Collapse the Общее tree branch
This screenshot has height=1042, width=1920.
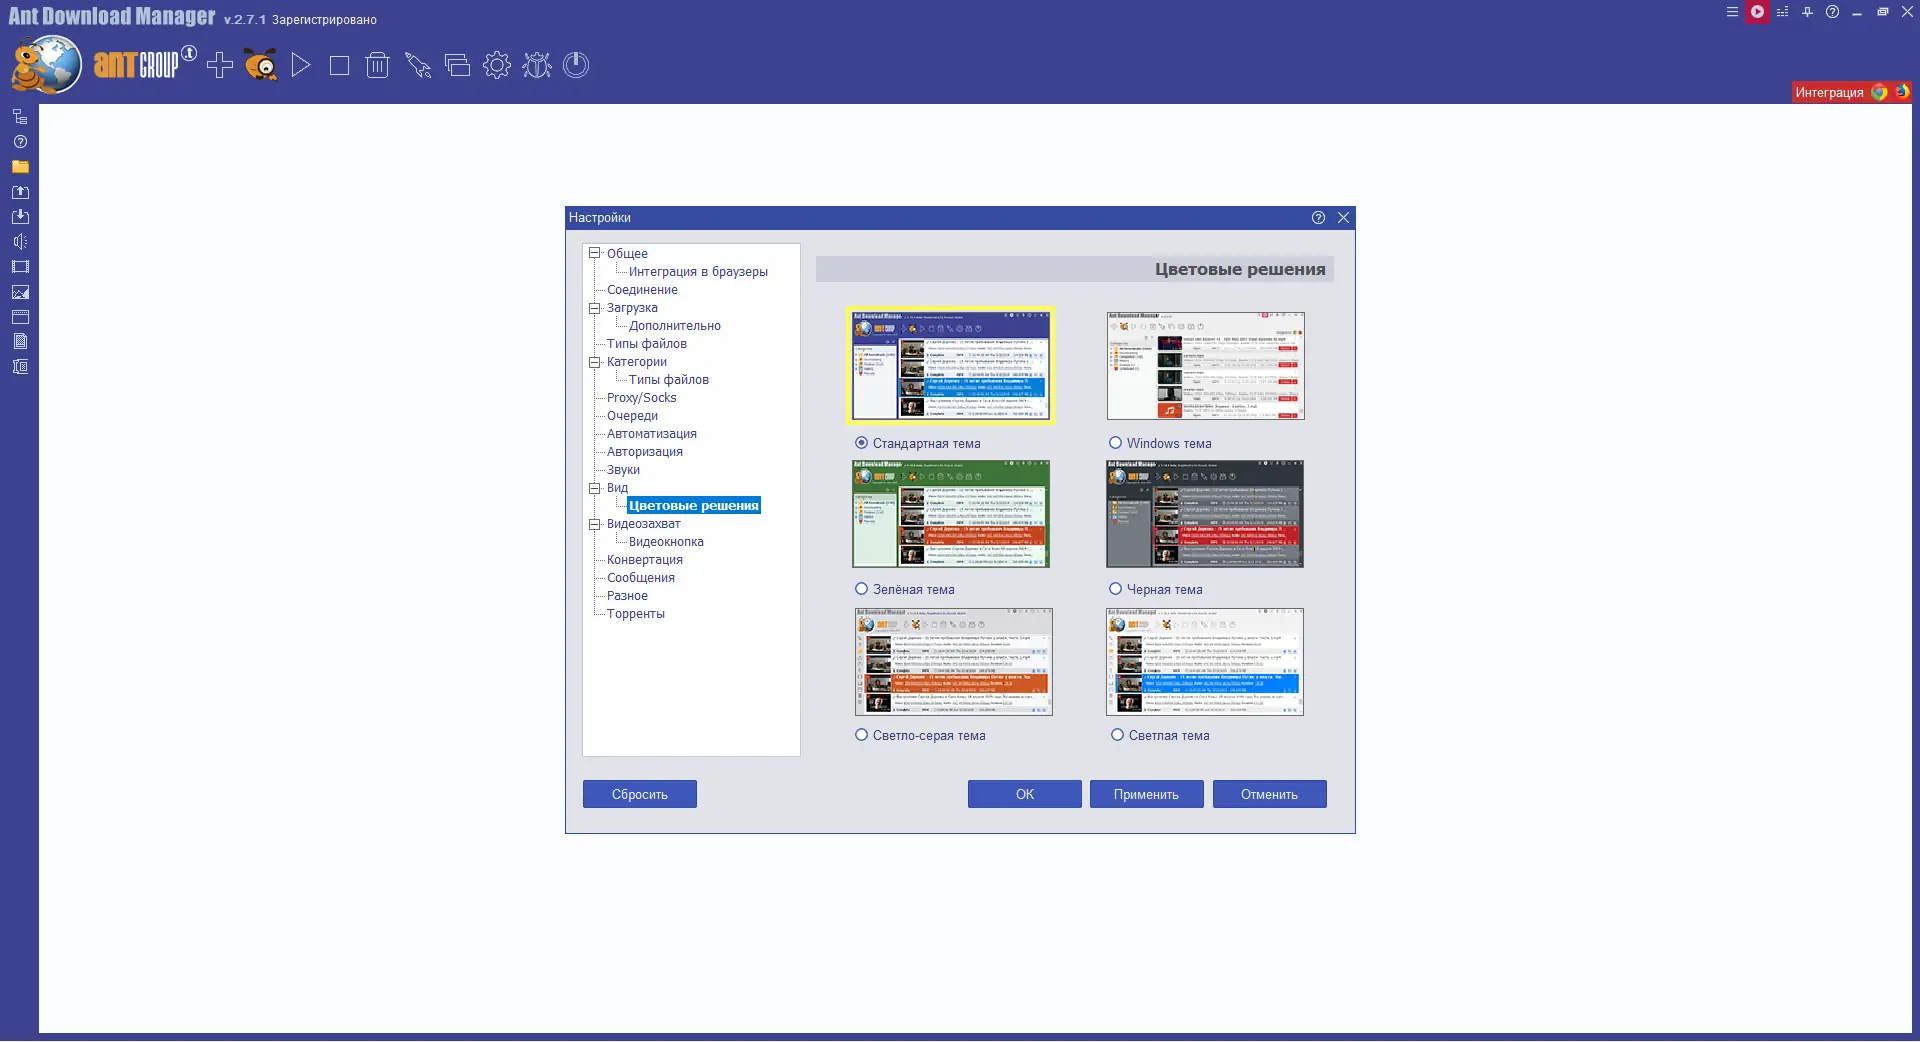[x=595, y=253]
